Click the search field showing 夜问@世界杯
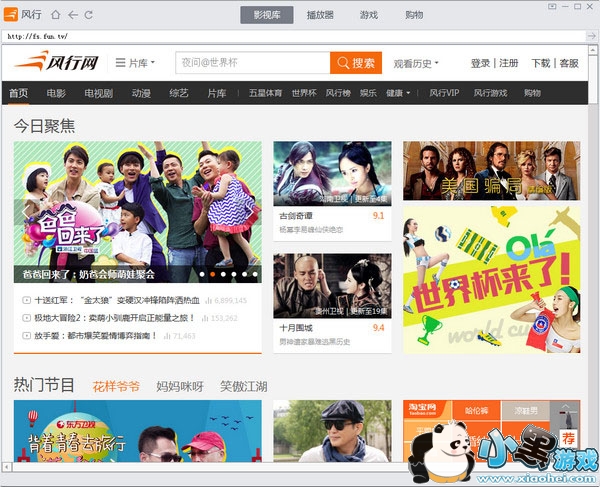The image size is (600, 487). [253, 63]
